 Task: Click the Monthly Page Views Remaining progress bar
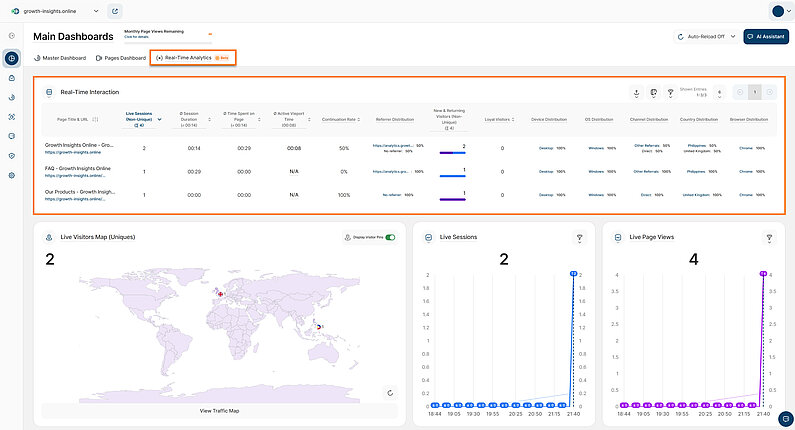[167, 42]
